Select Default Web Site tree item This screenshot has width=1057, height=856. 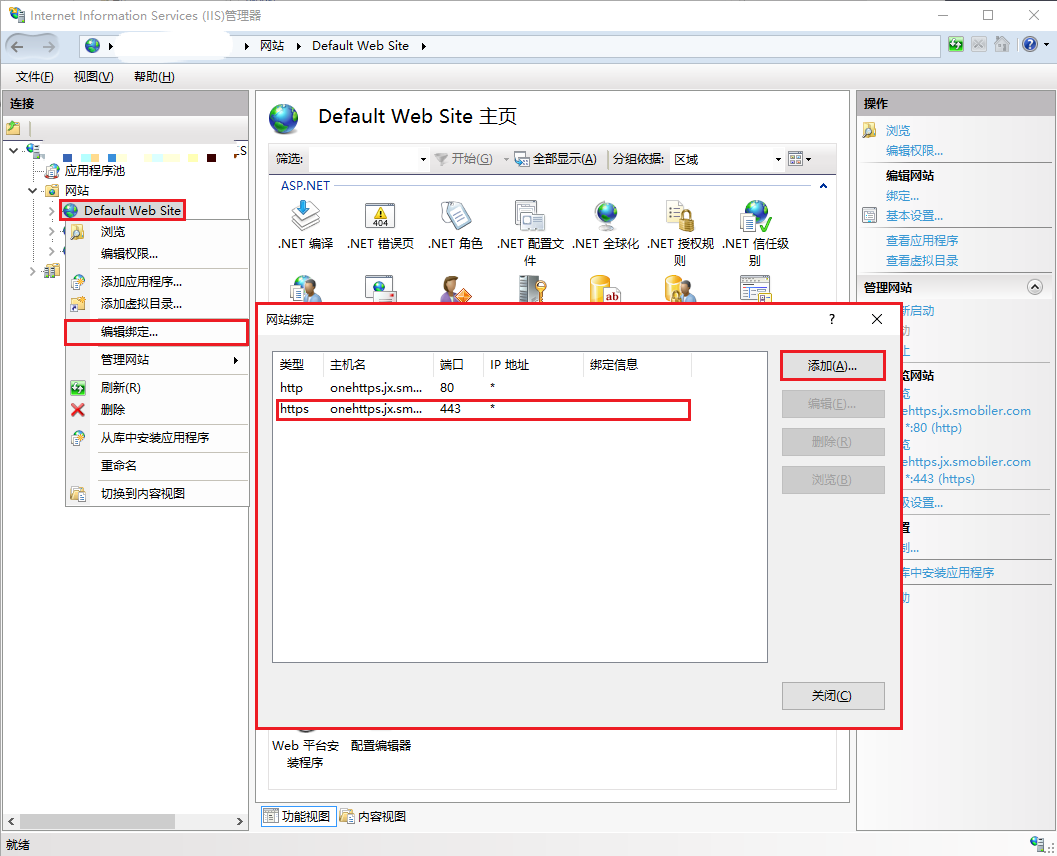[x=132, y=211]
